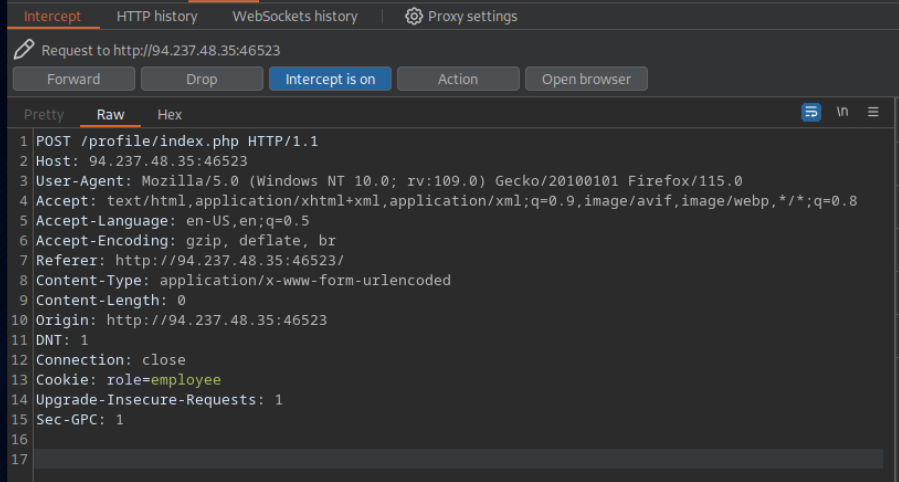Click the Content-Length header line

[x=110, y=300]
